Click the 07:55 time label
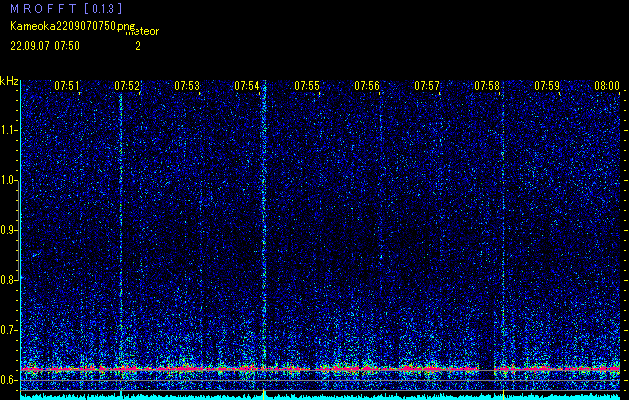The width and height of the screenshot is (629, 400). [307, 86]
